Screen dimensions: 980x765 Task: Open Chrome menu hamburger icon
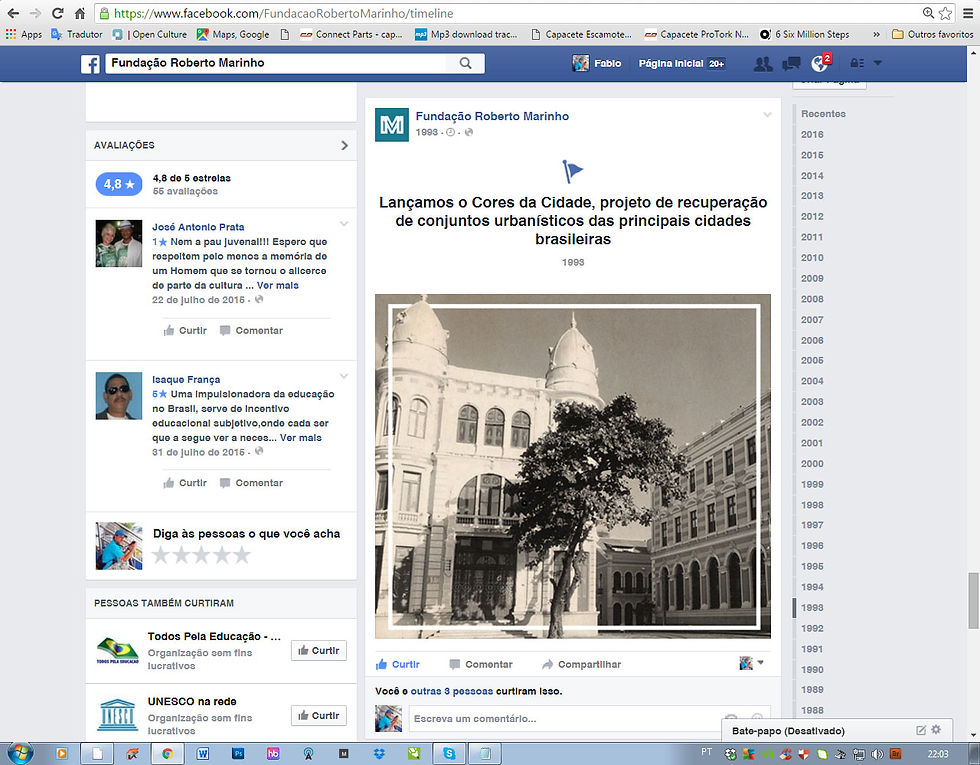point(968,13)
